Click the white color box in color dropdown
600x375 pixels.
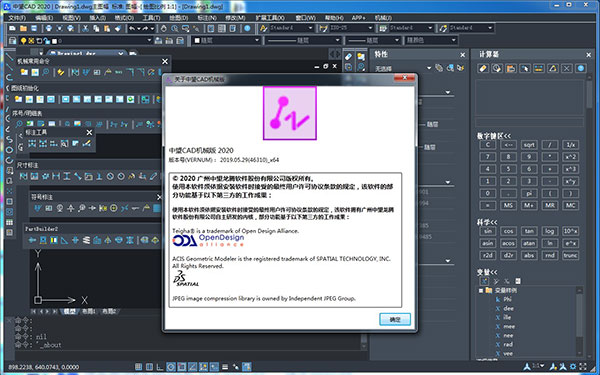click(x=197, y=40)
